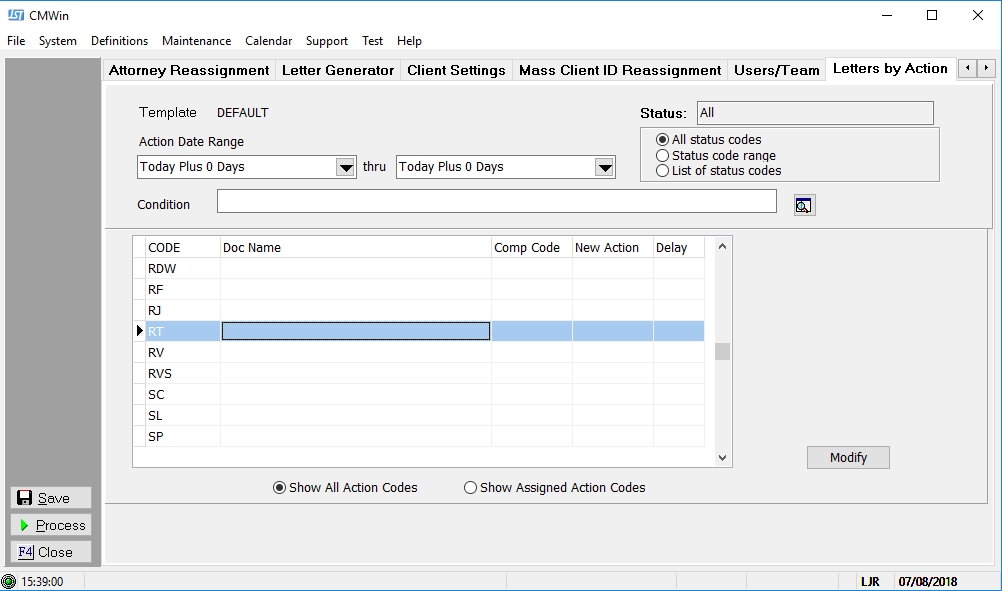Image resolution: width=1002 pixels, height=591 pixels.
Task: Click the F4 Close button
Action: tap(51, 552)
